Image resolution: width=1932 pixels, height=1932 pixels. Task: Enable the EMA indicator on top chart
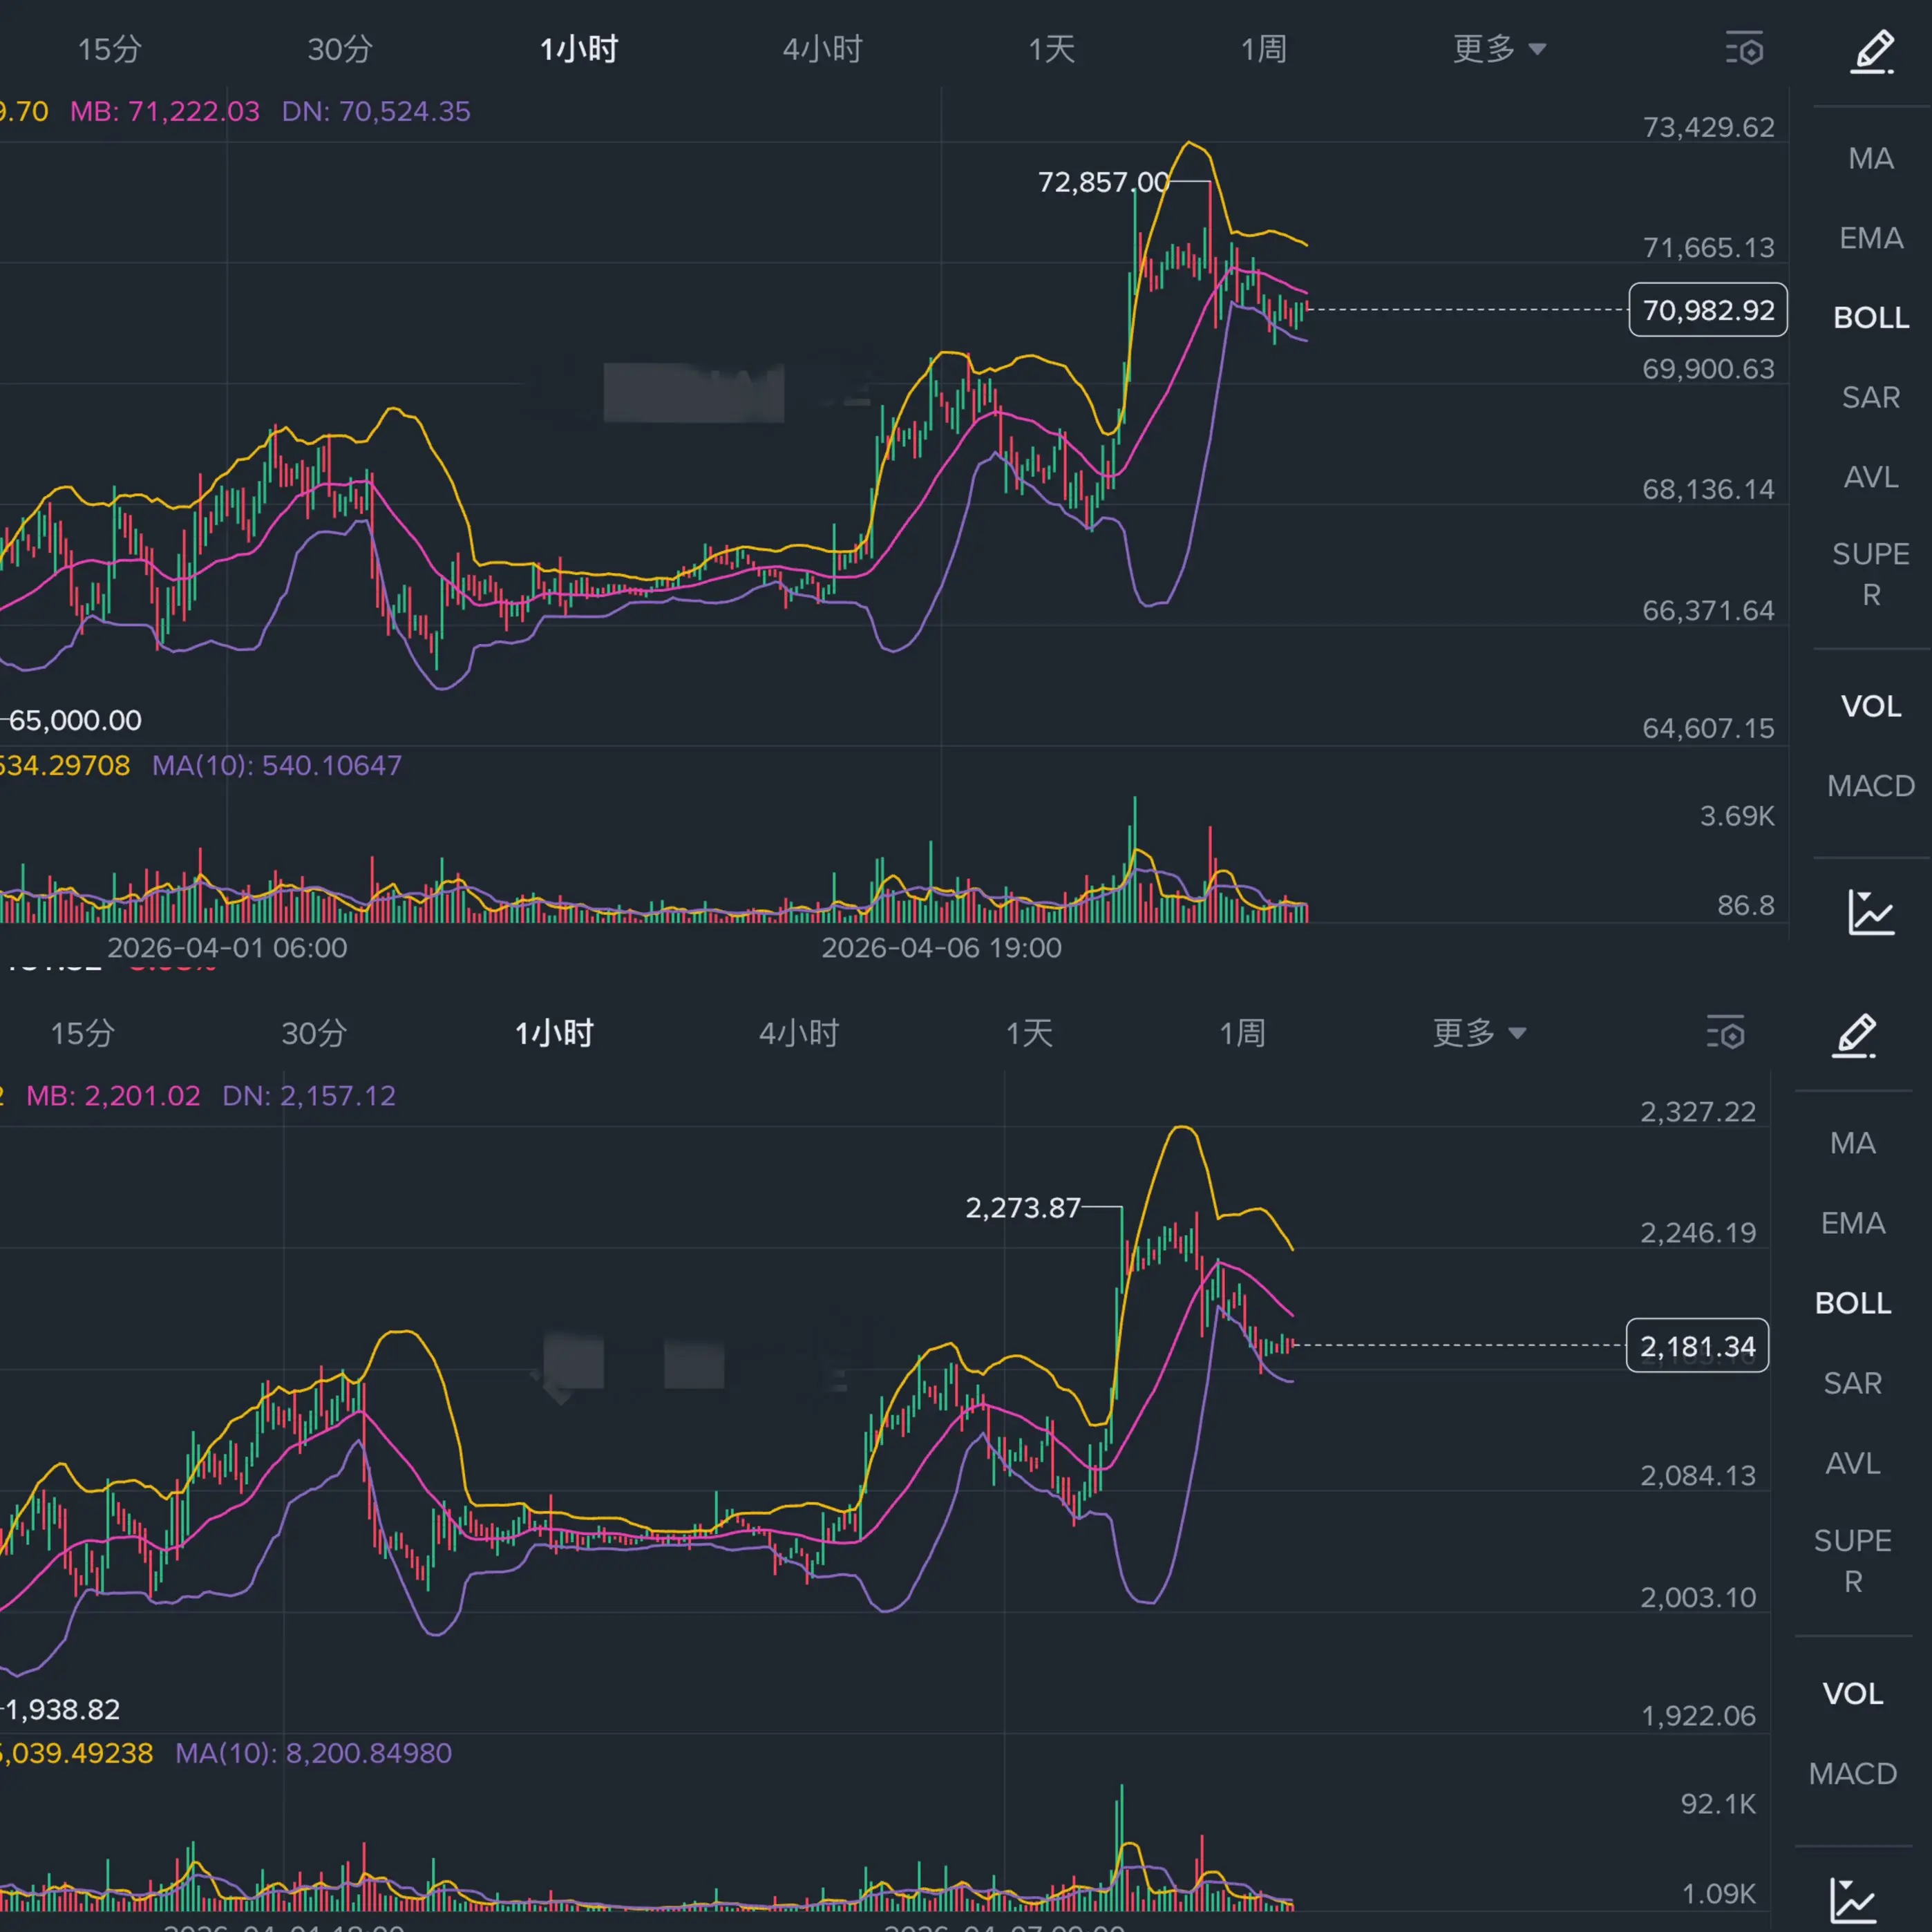[1871, 238]
